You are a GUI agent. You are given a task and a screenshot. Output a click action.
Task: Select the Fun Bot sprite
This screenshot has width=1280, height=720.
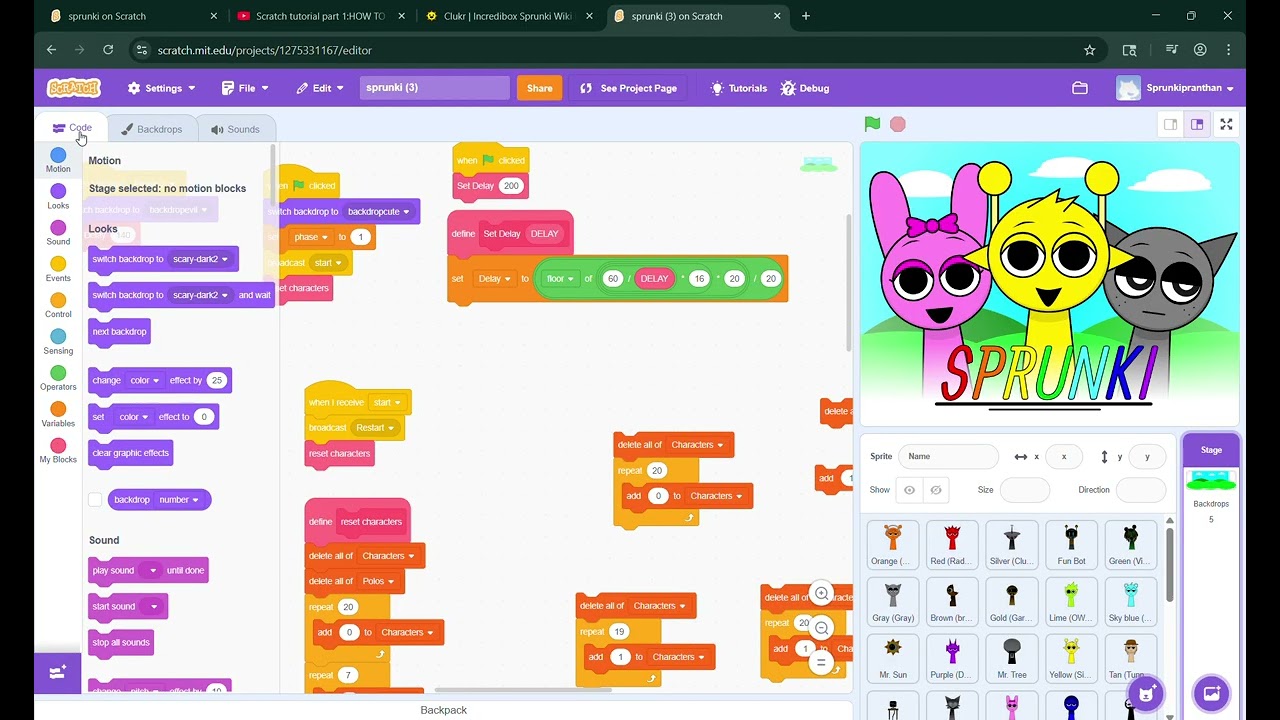(x=1071, y=545)
